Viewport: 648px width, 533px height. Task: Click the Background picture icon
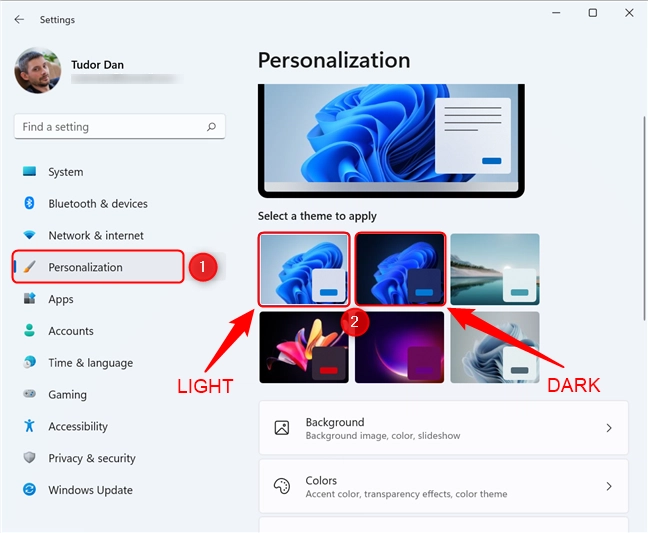pyautogui.click(x=282, y=428)
